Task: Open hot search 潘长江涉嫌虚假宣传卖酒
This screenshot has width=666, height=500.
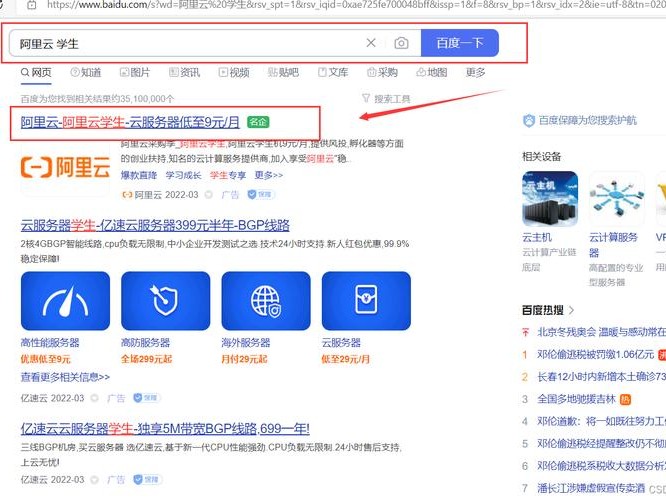Action: click(x=591, y=488)
